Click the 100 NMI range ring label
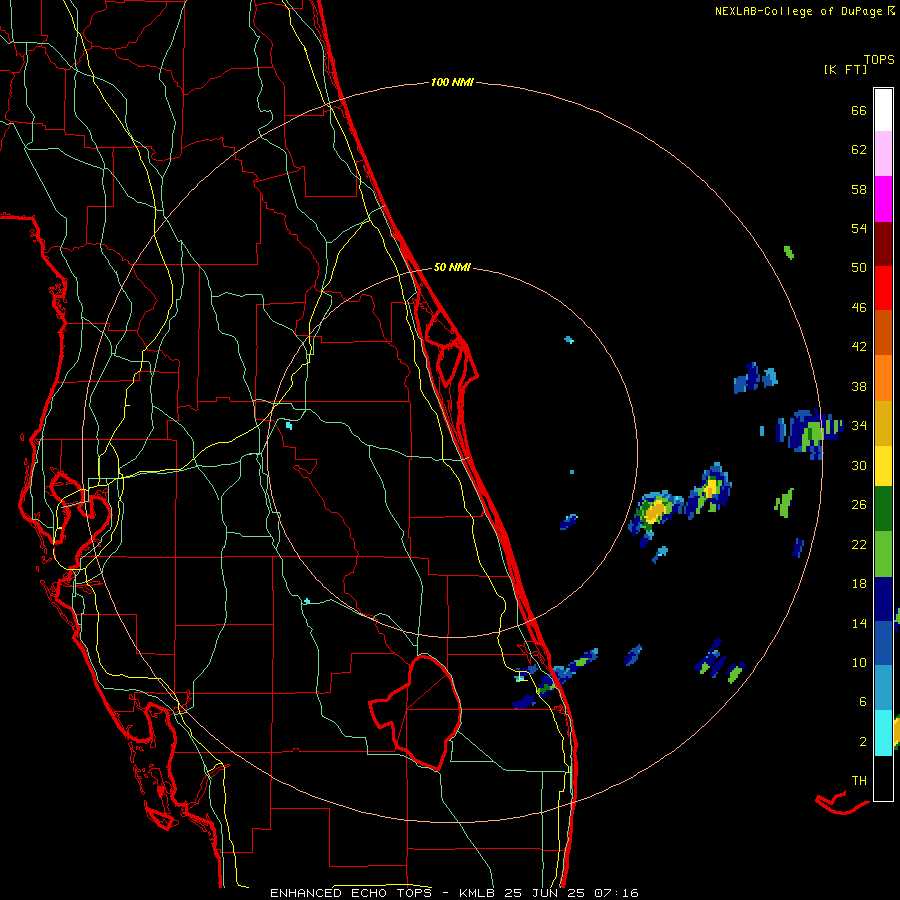900x900 pixels. tap(452, 82)
